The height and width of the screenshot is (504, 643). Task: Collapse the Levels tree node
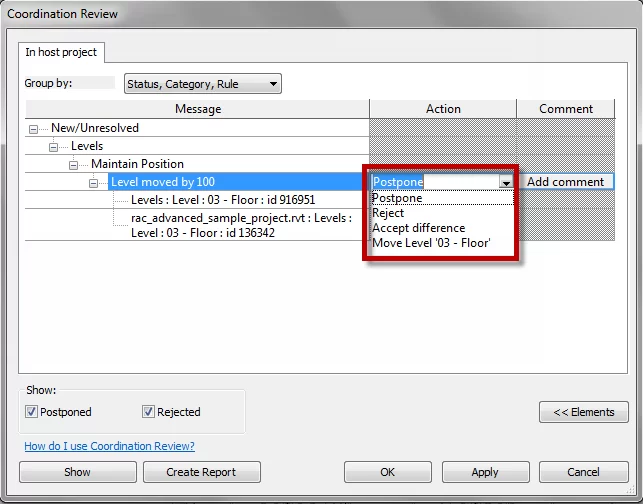pyautogui.click(x=54, y=146)
